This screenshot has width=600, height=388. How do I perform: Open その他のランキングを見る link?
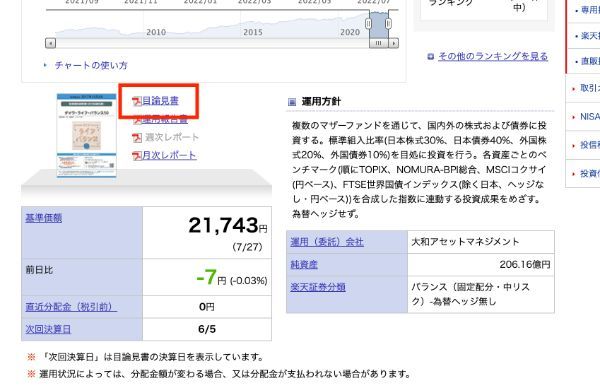[x=493, y=56]
